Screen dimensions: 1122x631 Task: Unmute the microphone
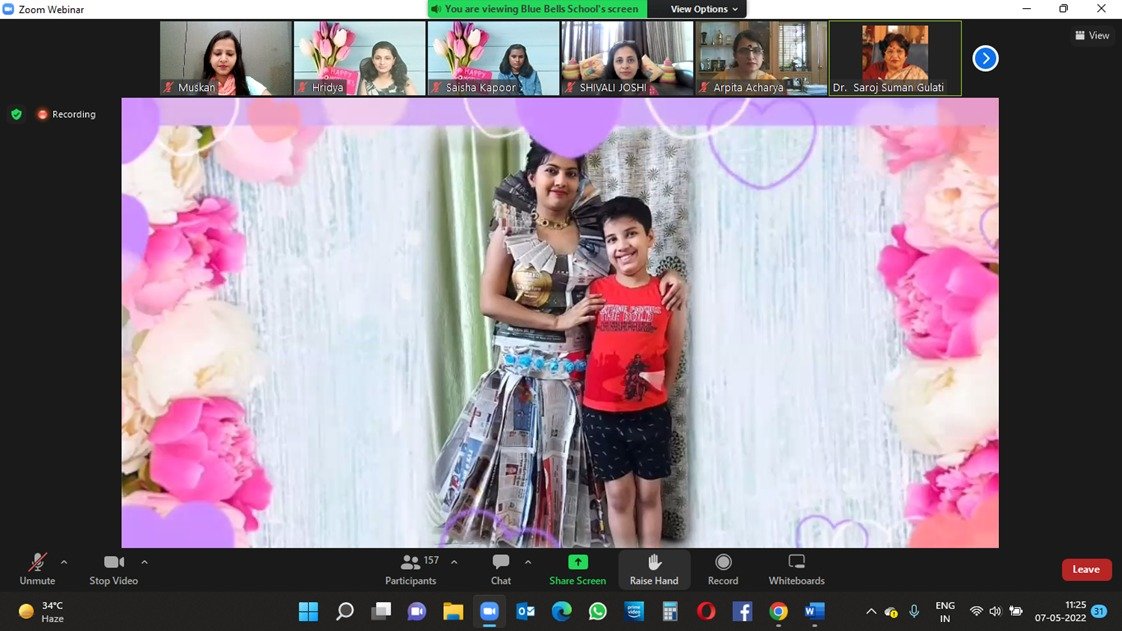pyautogui.click(x=37, y=569)
